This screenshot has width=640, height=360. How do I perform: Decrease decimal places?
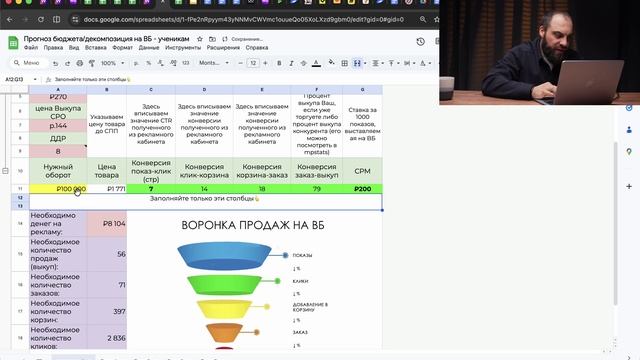(x=161, y=63)
